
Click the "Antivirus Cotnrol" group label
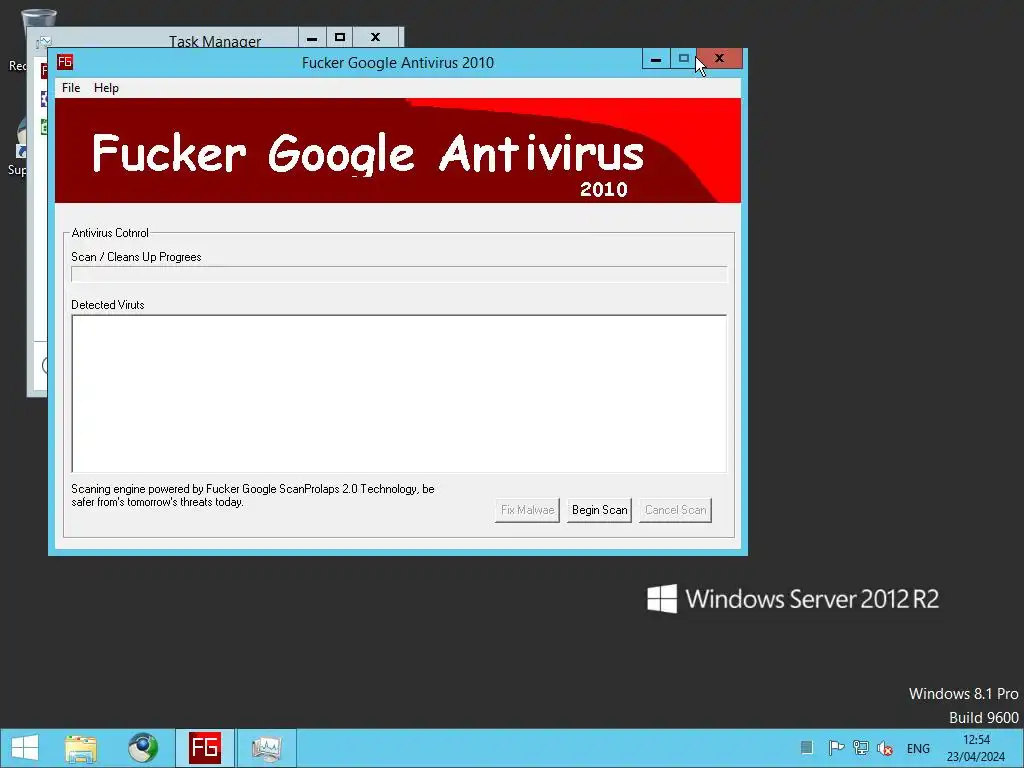click(x=110, y=233)
